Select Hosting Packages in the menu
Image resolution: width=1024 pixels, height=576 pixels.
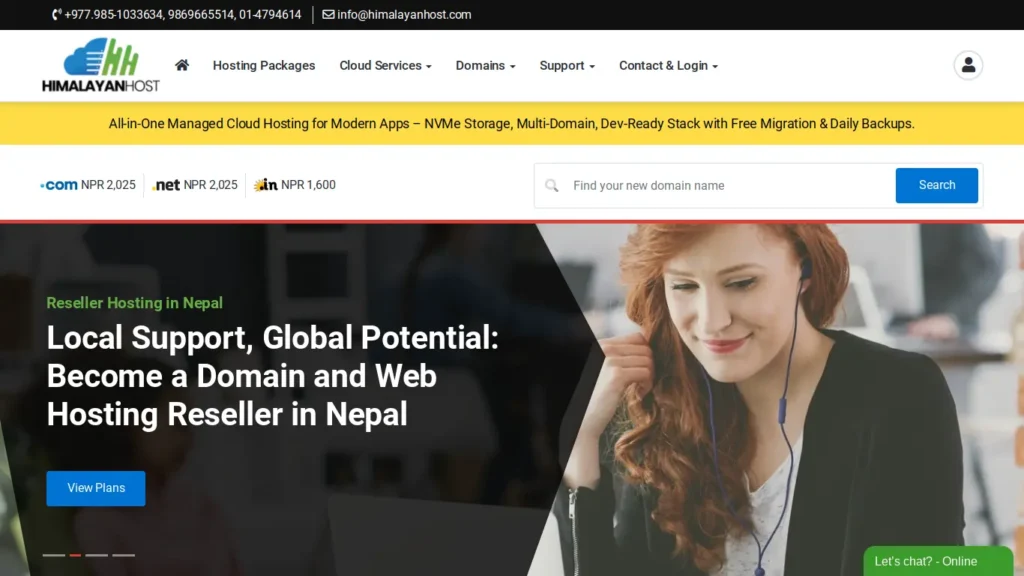click(x=263, y=66)
